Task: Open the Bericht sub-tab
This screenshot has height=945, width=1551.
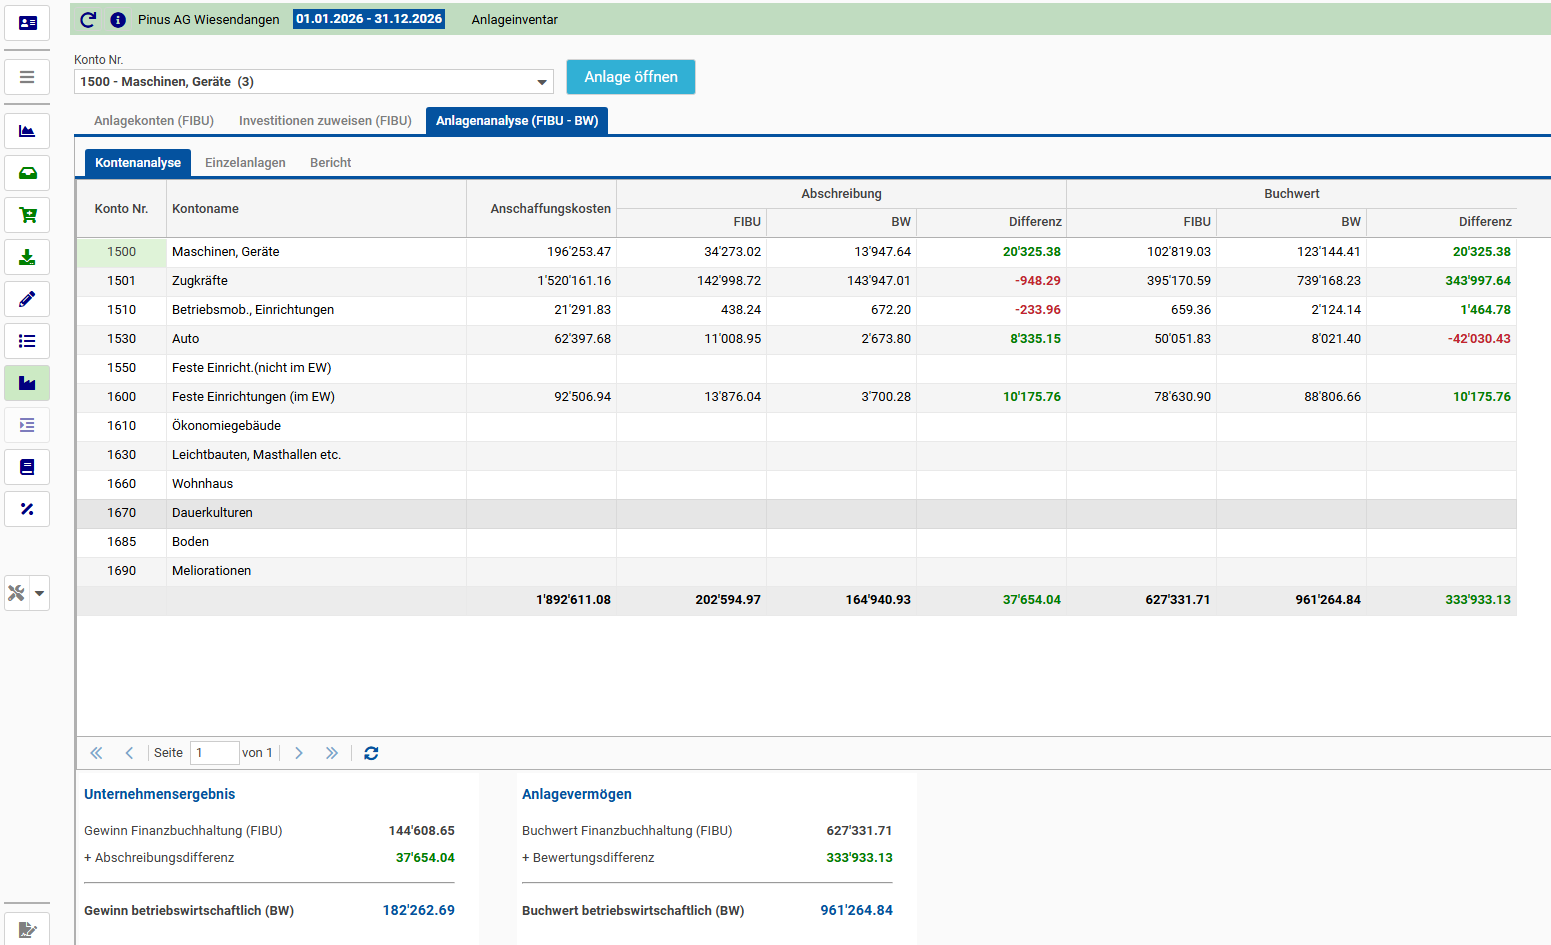Action: [x=330, y=163]
